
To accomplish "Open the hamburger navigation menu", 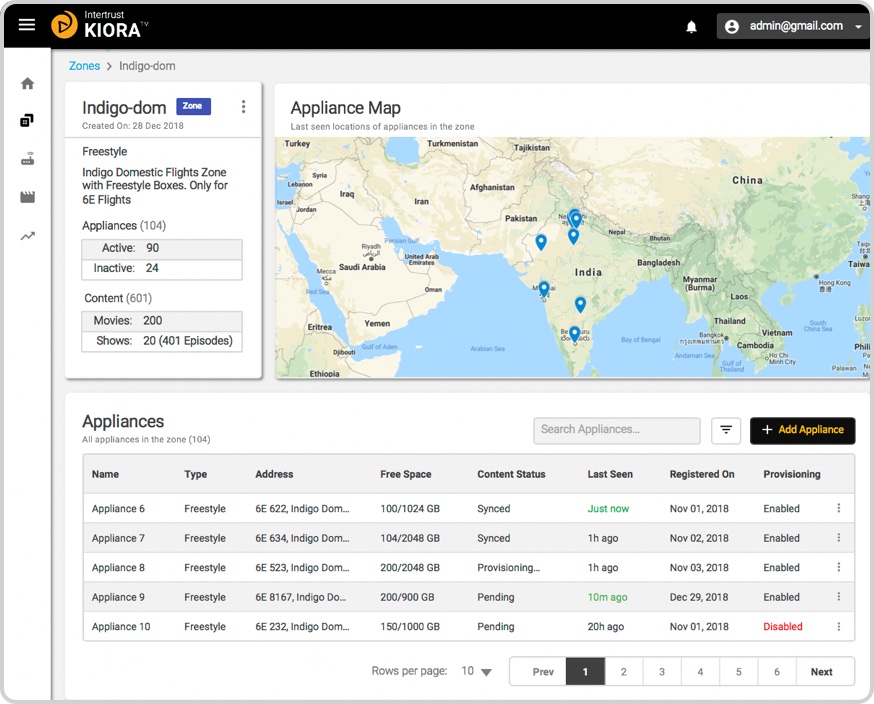I will point(27,25).
